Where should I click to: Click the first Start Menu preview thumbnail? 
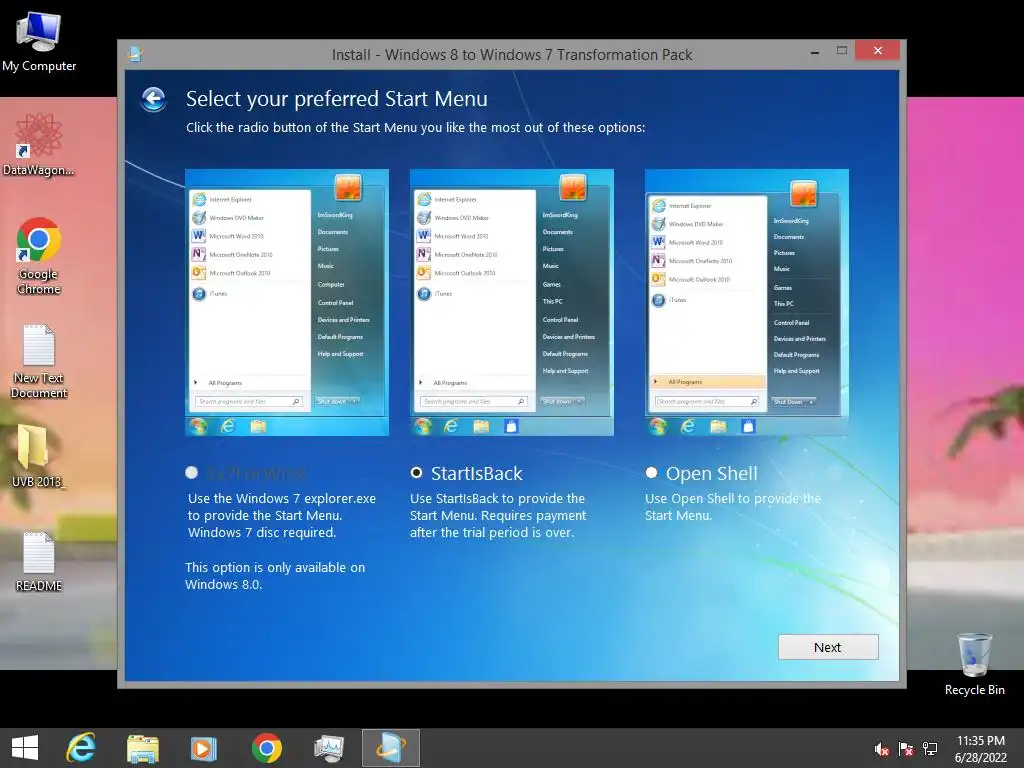(x=287, y=302)
